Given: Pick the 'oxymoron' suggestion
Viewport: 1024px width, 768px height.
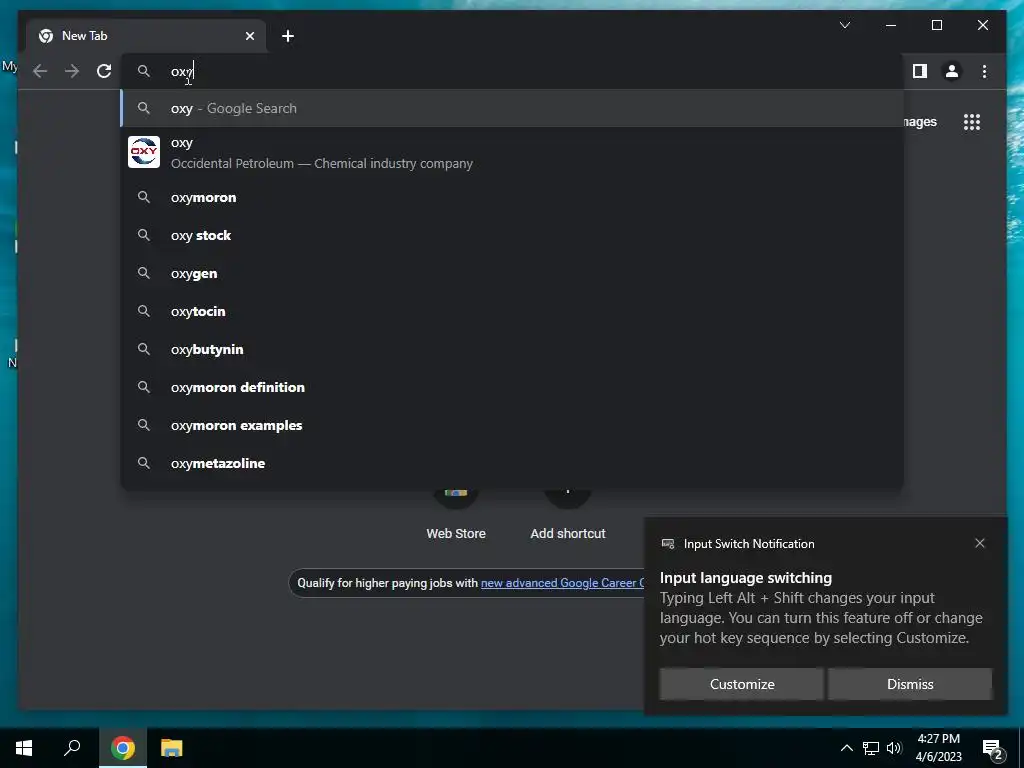Looking at the screenshot, I should 513,198.
